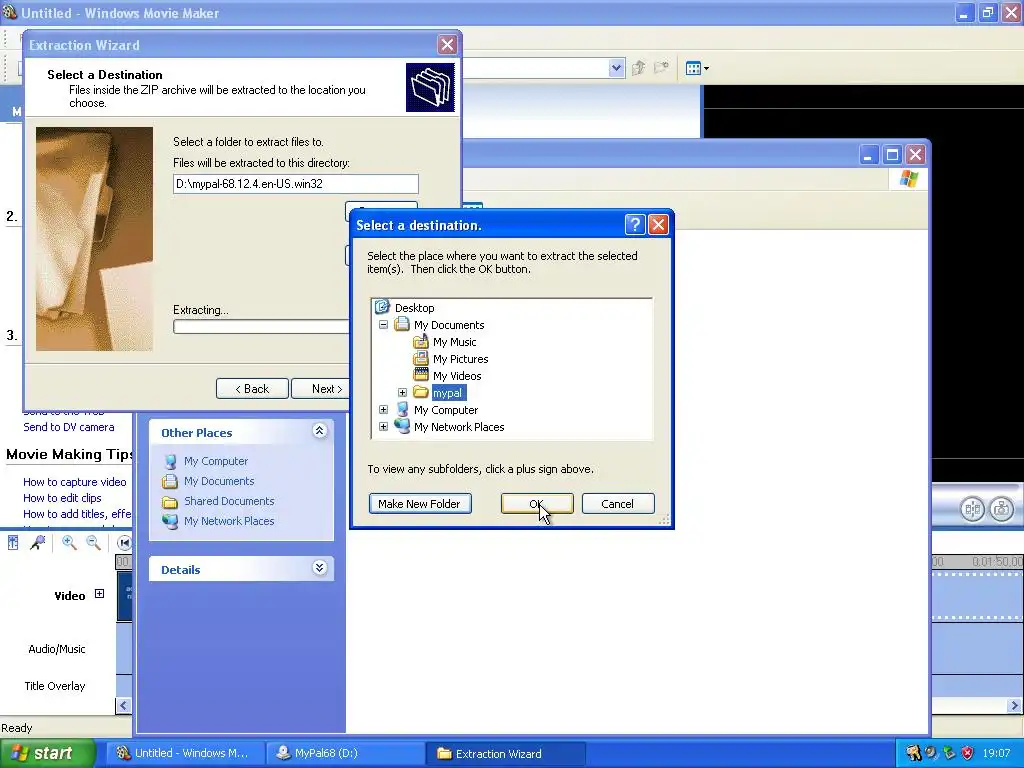Select My Videos folder in tree

pos(457,376)
